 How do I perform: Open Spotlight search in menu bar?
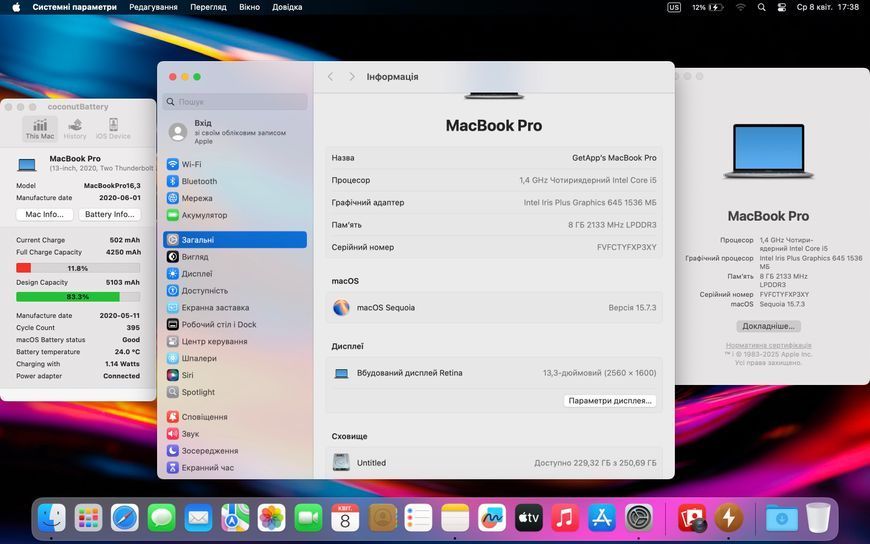[x=761, y=7]
